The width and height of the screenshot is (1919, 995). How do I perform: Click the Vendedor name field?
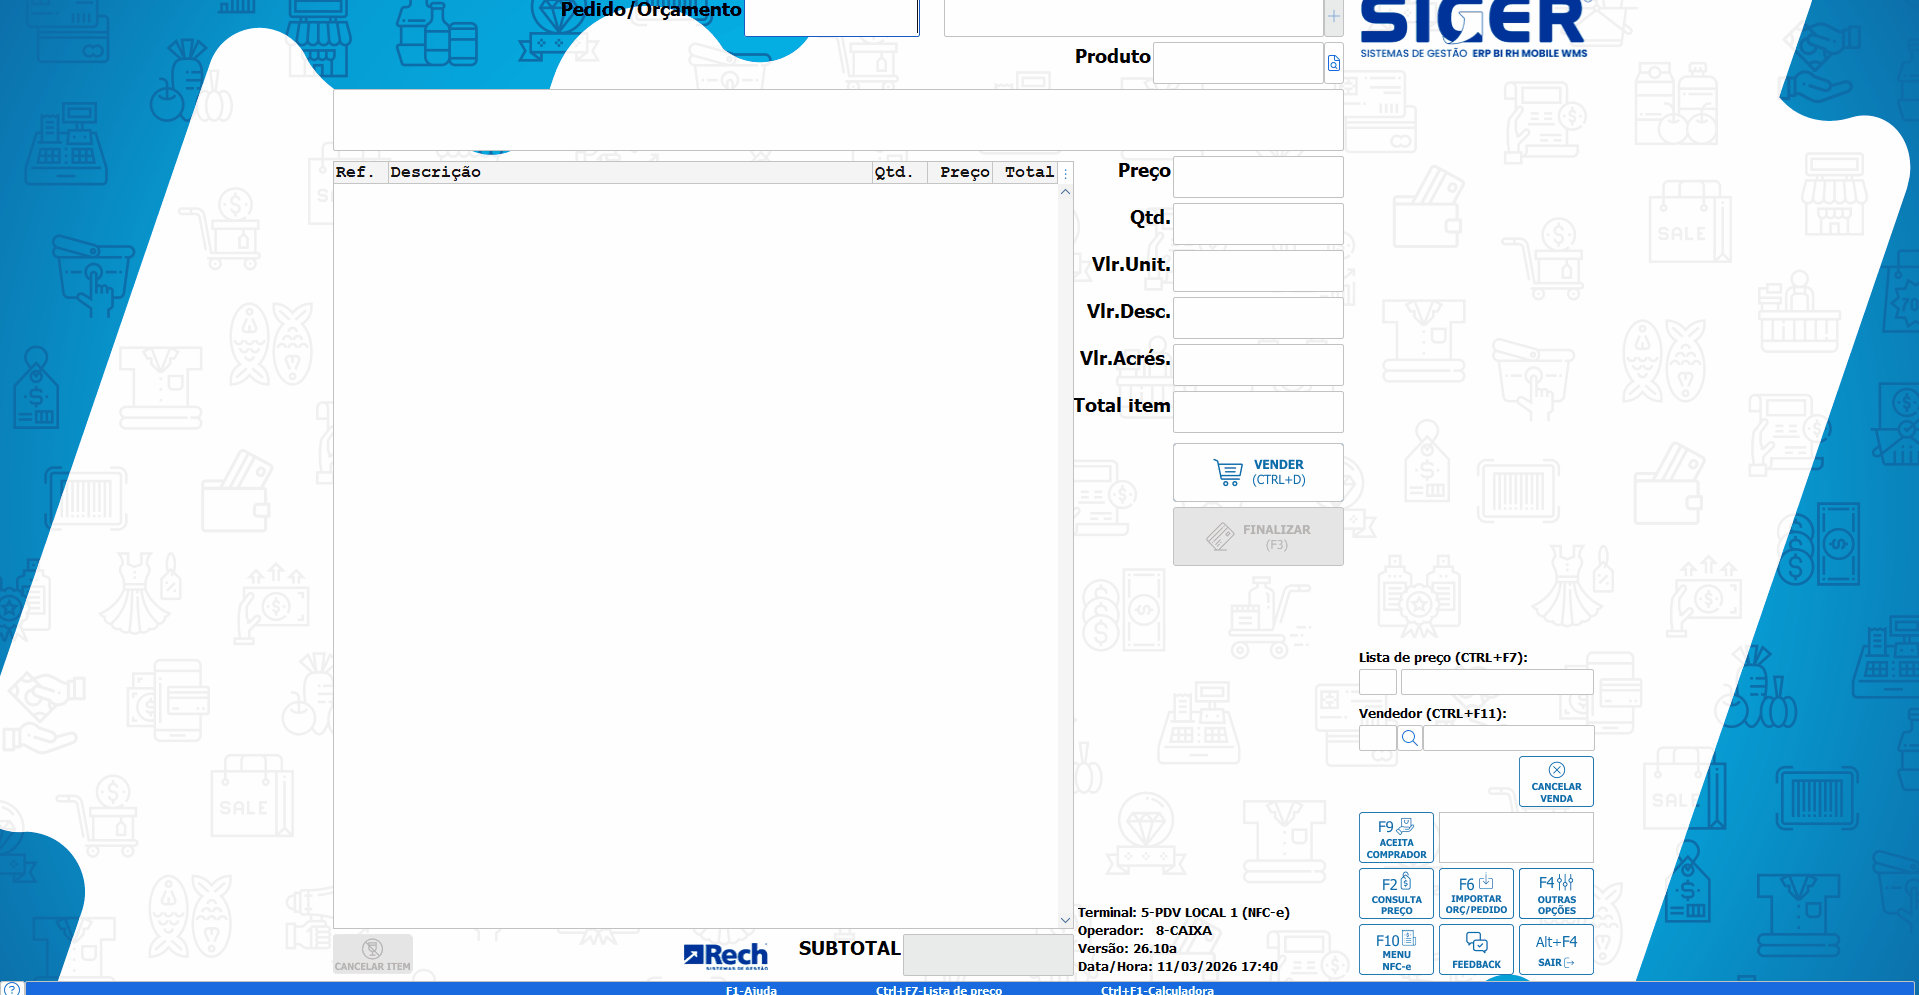point(1508,738)
